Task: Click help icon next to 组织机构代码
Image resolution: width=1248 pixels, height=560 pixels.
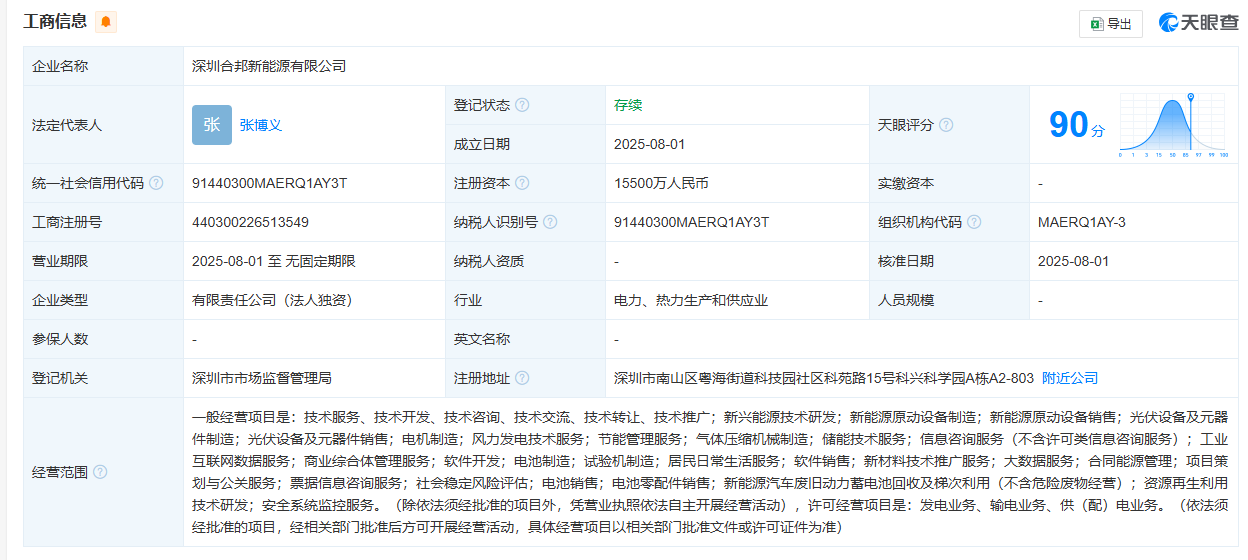Action: click(974, 222)
